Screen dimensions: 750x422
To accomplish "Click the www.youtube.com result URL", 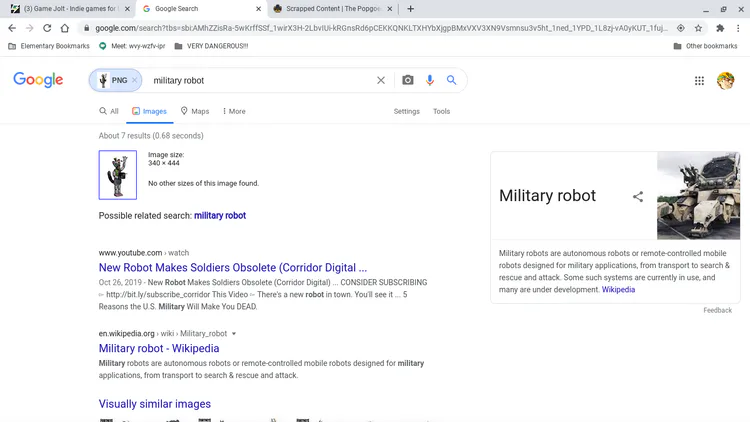I will click(143, 253).
